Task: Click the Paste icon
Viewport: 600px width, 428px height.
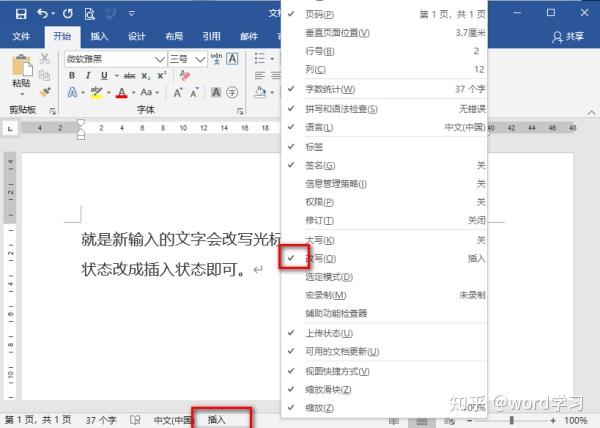Action: pyautogui.click(x=22, y=66)
